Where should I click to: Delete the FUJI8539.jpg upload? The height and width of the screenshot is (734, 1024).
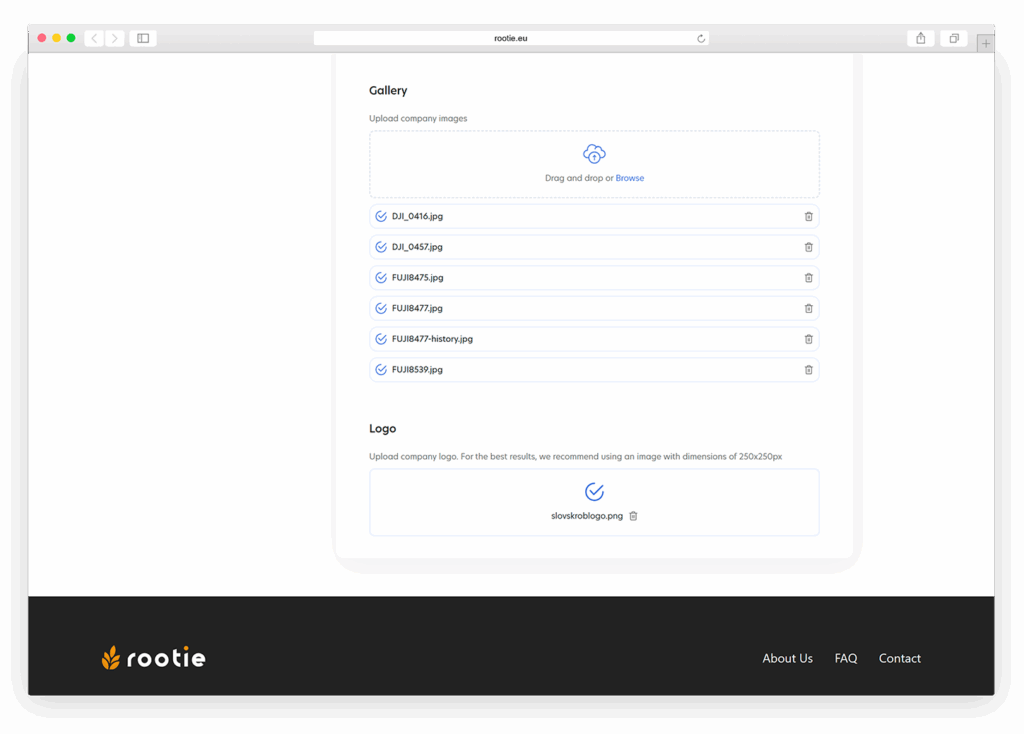pyautogui.click(x=808, y=370)
